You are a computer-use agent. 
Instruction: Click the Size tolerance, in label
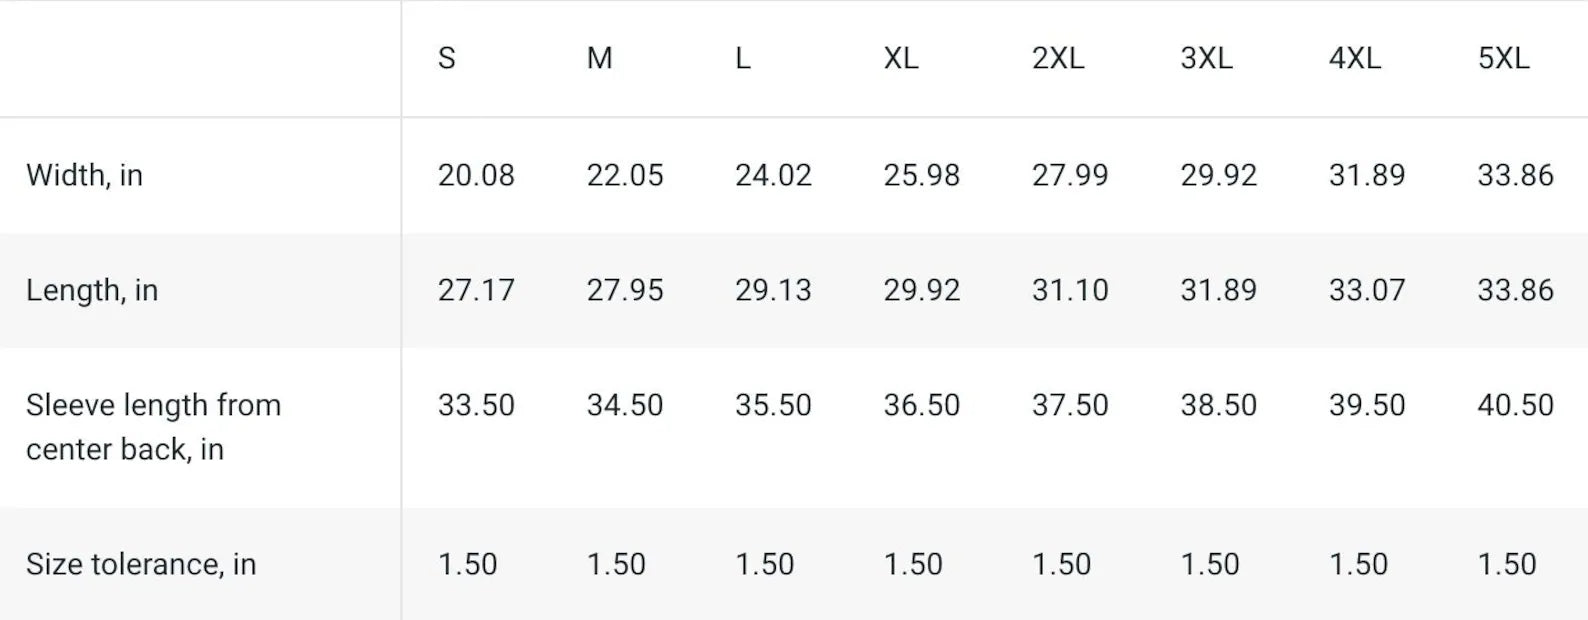coord(141,564)
